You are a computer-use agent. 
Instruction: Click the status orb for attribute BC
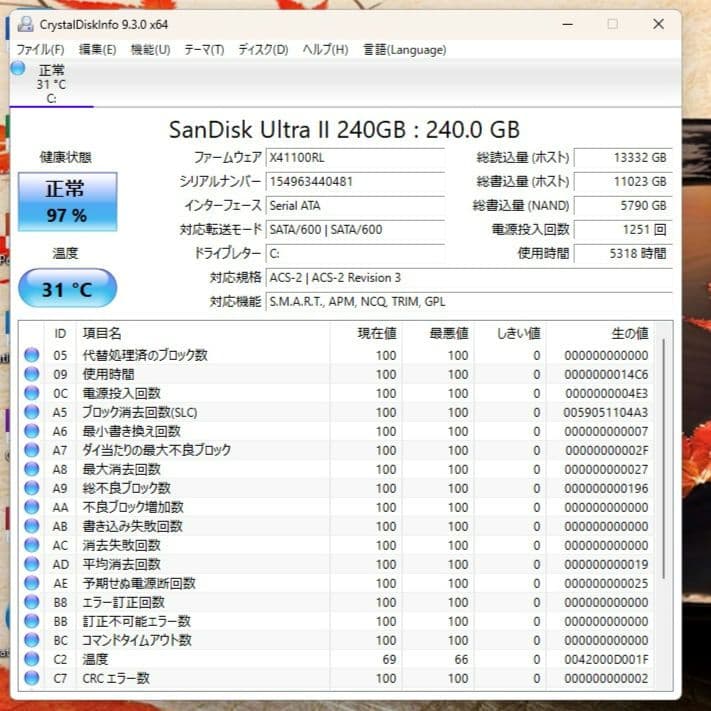pyautogui.click(x=32, y=641)
